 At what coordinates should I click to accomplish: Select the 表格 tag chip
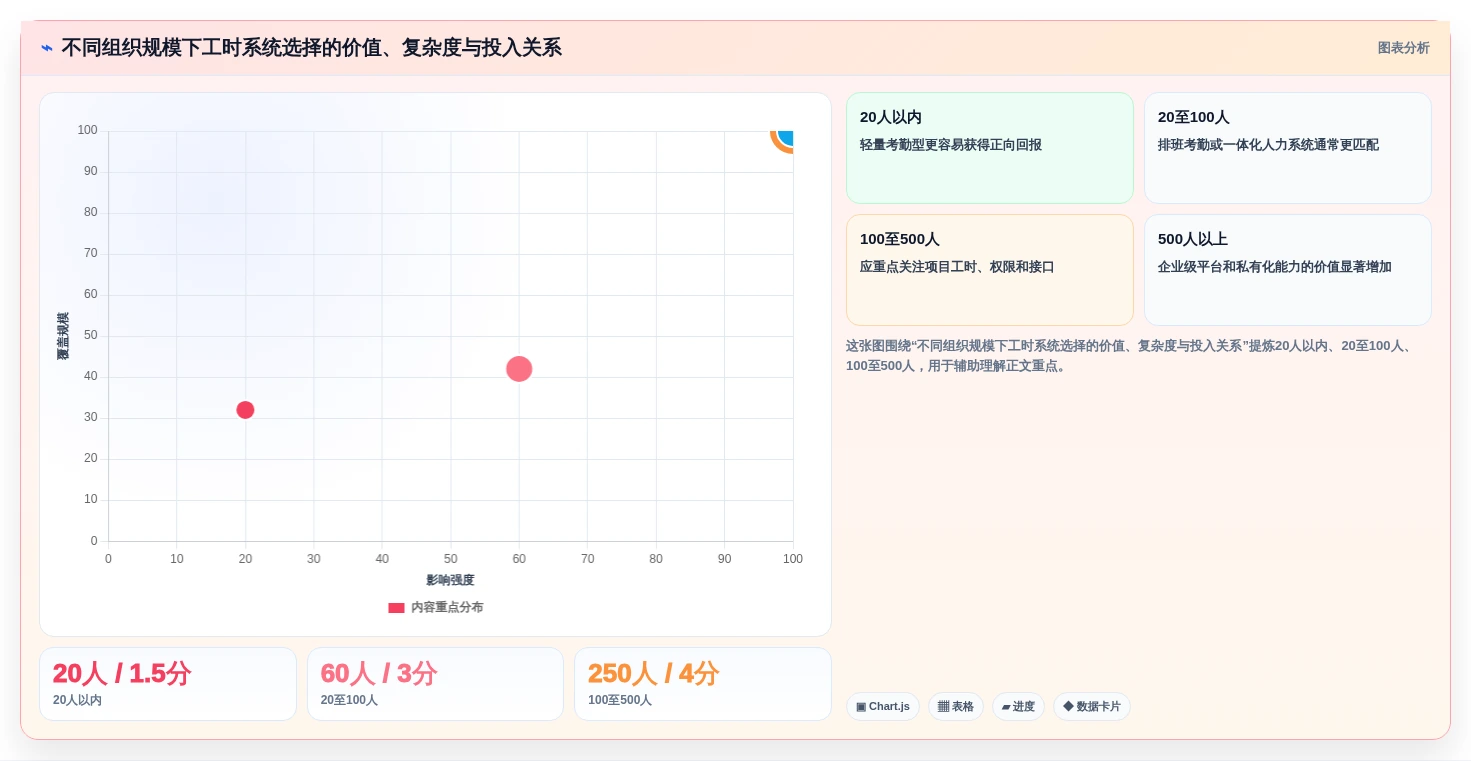coord(956,707)
